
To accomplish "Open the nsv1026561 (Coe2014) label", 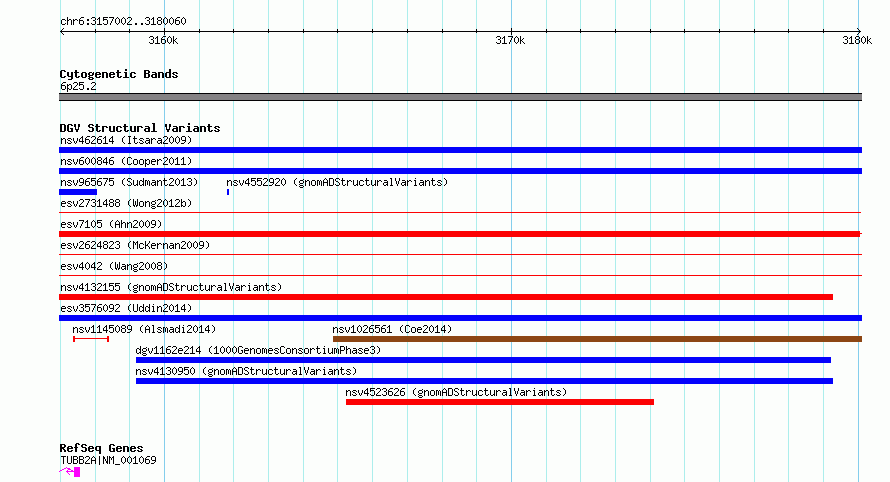I will click(x=392, y=329).
